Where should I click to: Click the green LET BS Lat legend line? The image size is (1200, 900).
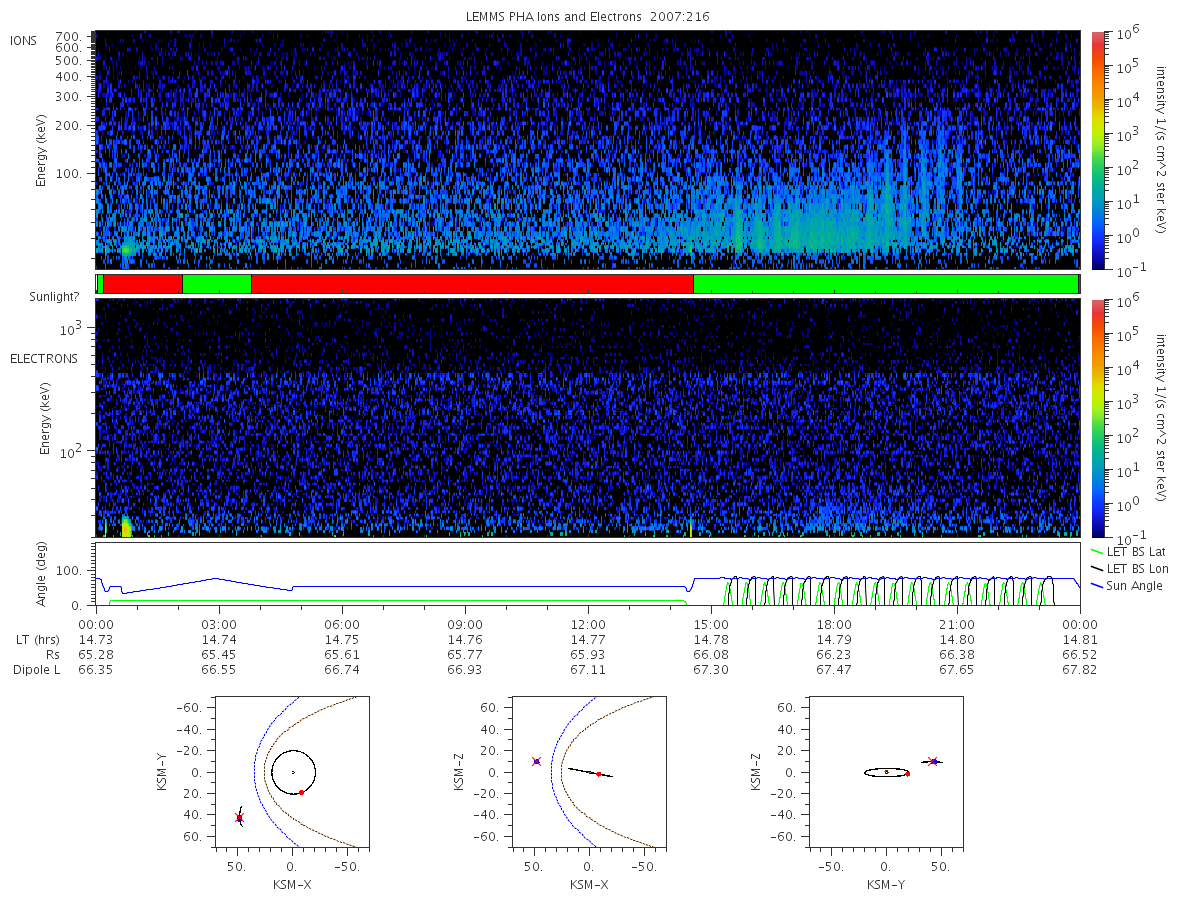[1098, 551]
